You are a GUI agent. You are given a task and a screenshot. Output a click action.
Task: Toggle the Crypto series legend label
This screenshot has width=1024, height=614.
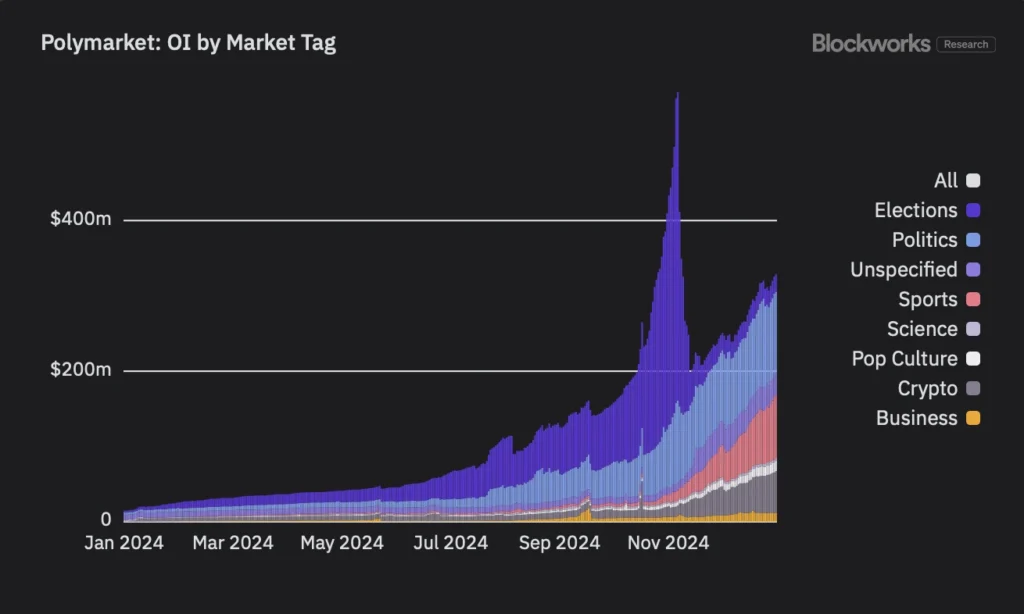[x=927, y=389]
